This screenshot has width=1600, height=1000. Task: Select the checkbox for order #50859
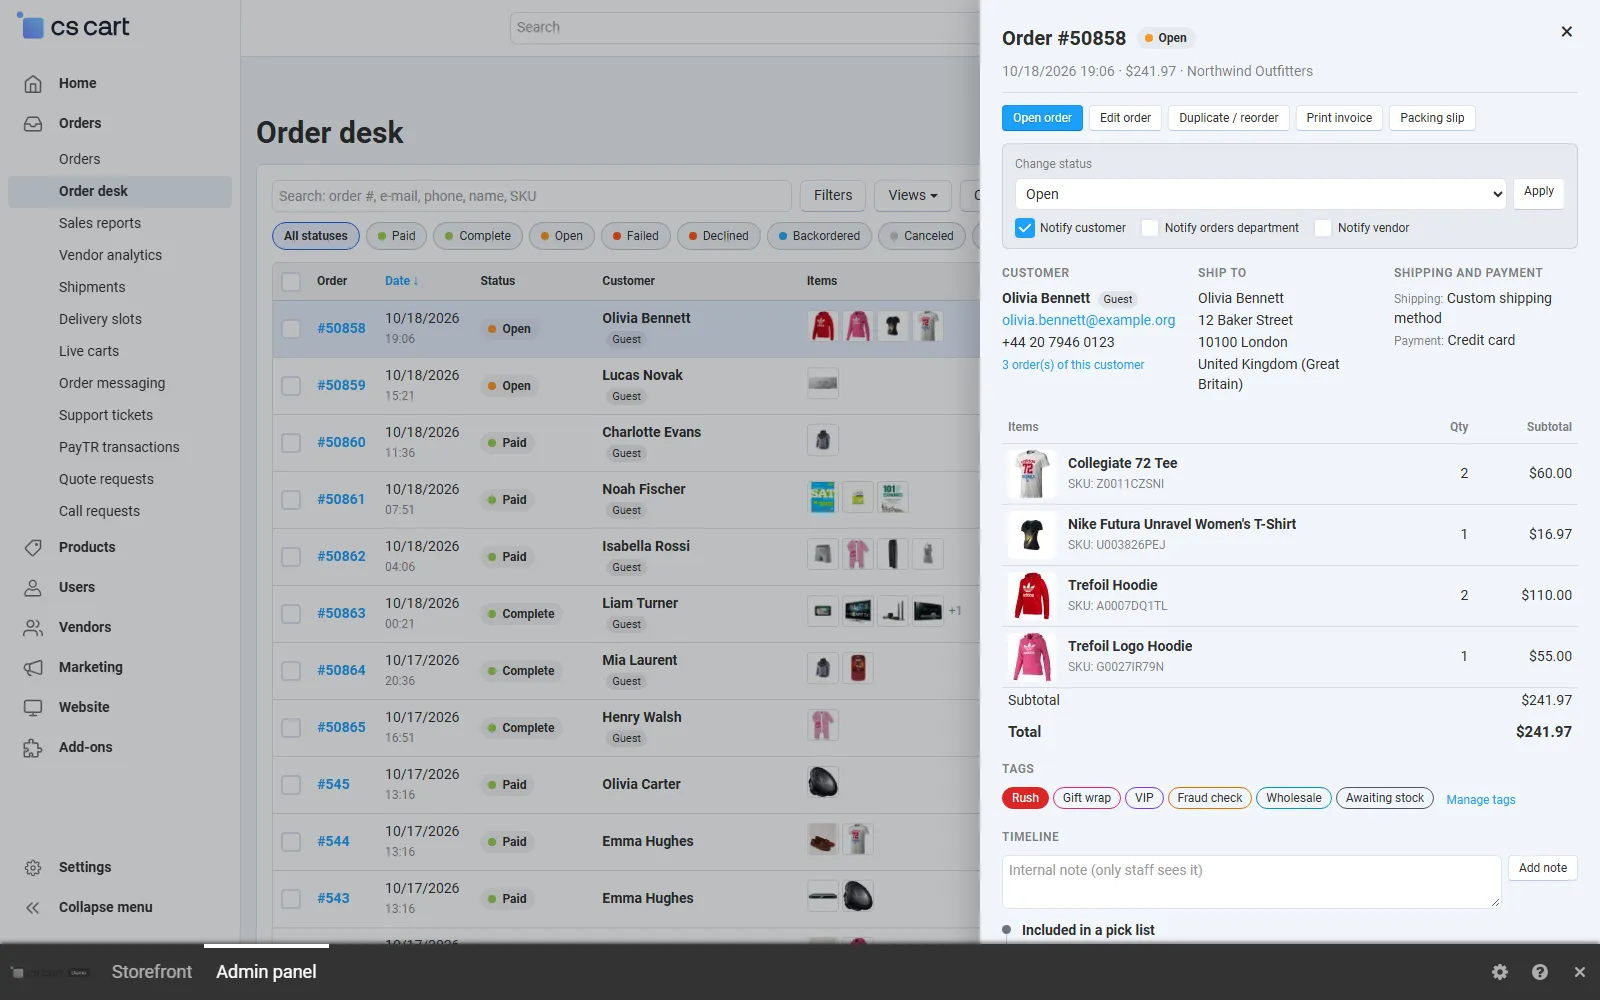point(291,385)
